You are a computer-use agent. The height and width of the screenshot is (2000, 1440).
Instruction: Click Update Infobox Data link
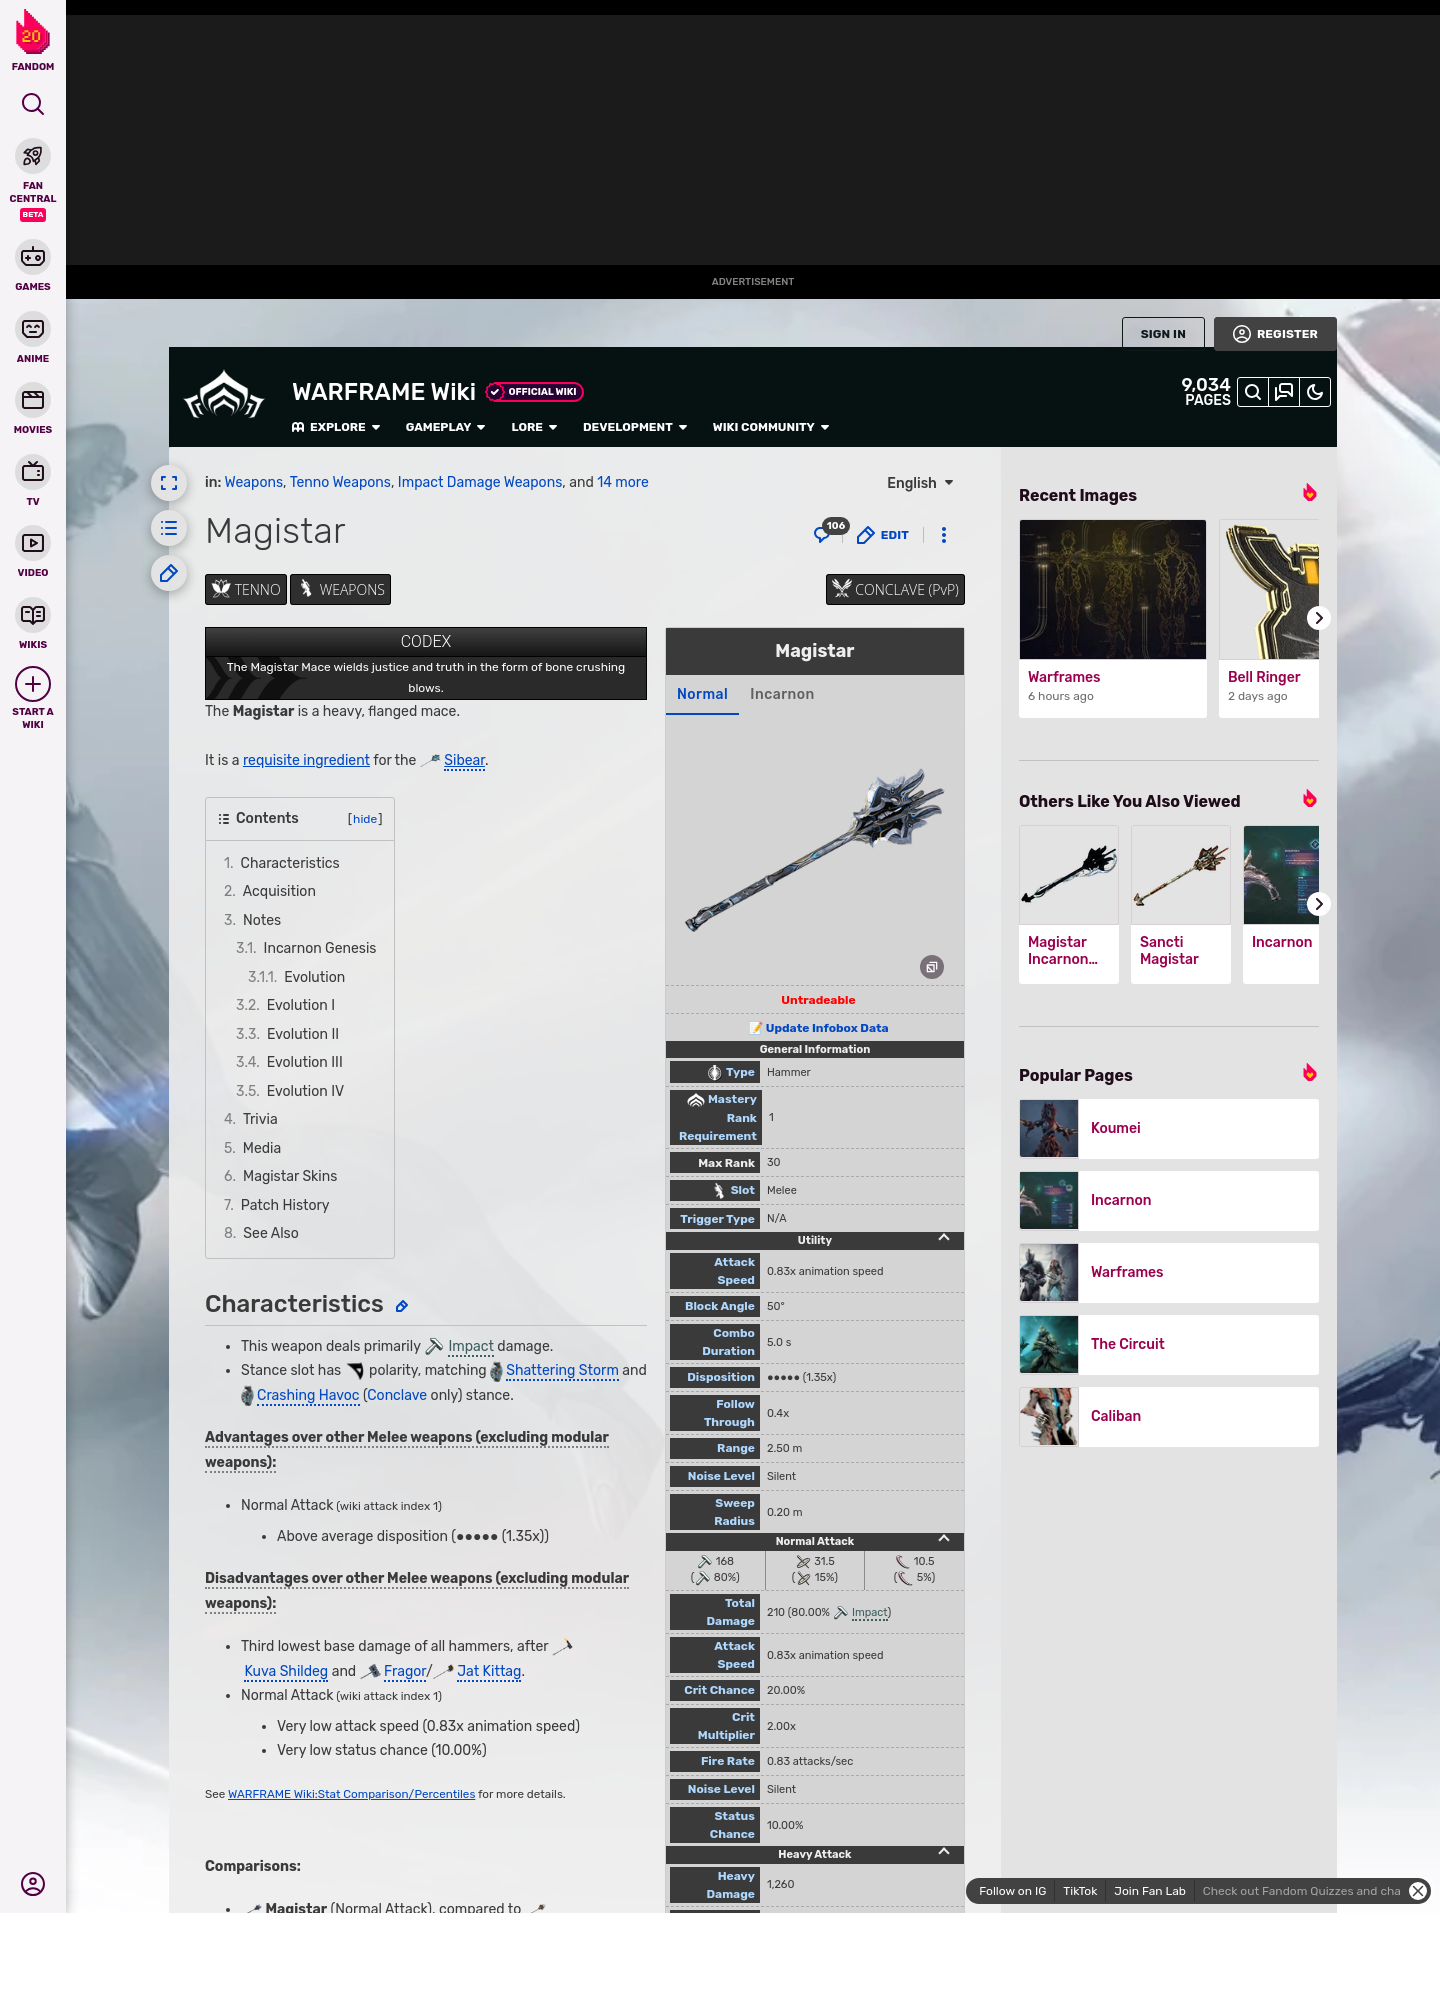pos(826,1028)
